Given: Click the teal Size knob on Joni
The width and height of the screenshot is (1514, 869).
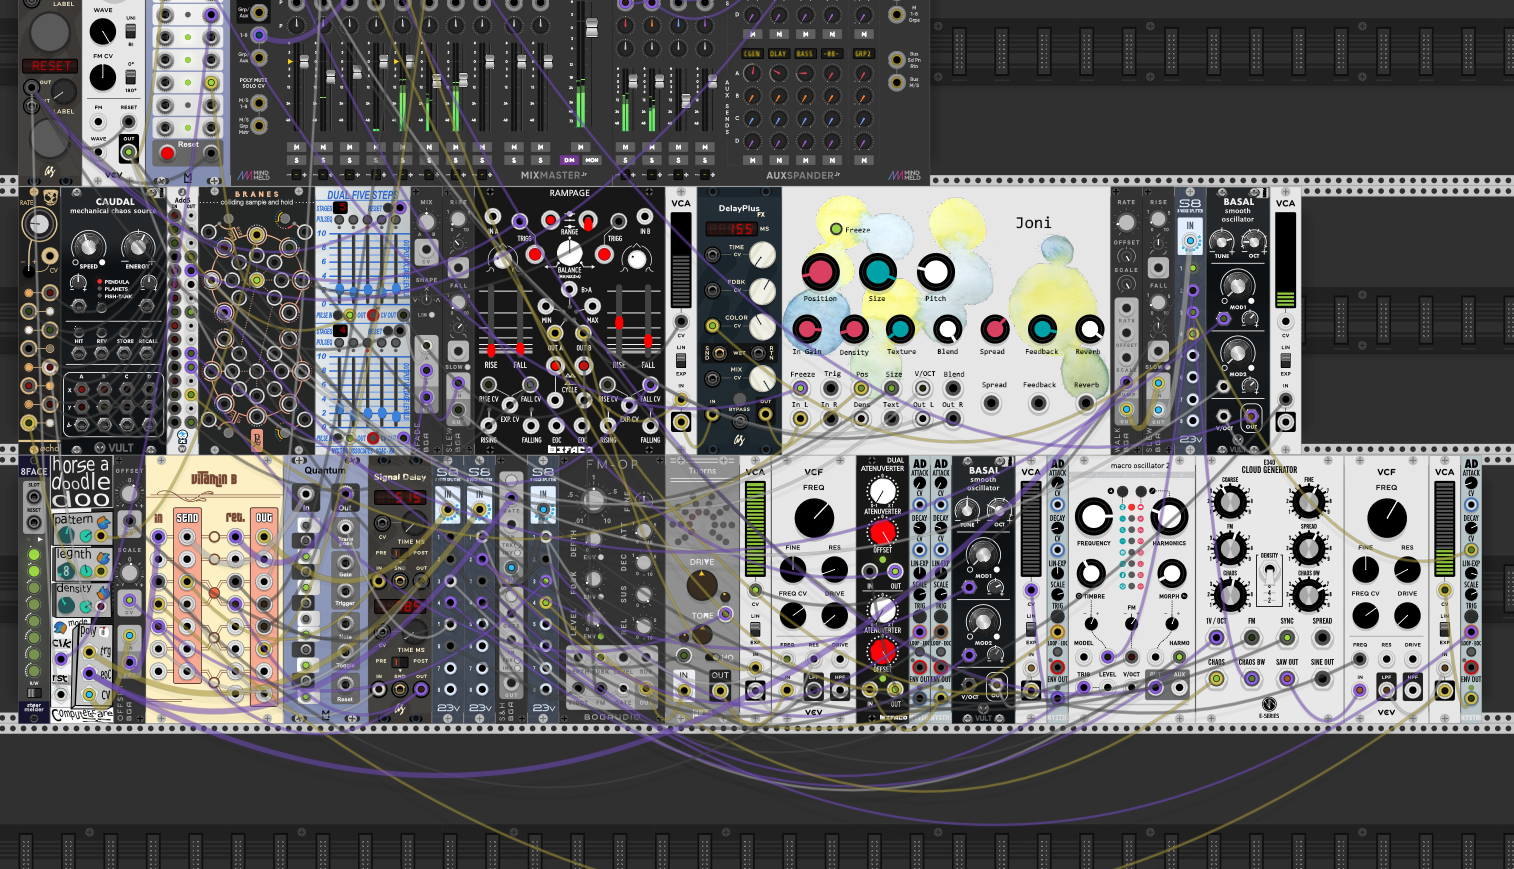Looking at the screenshot, I should [878, 272].
